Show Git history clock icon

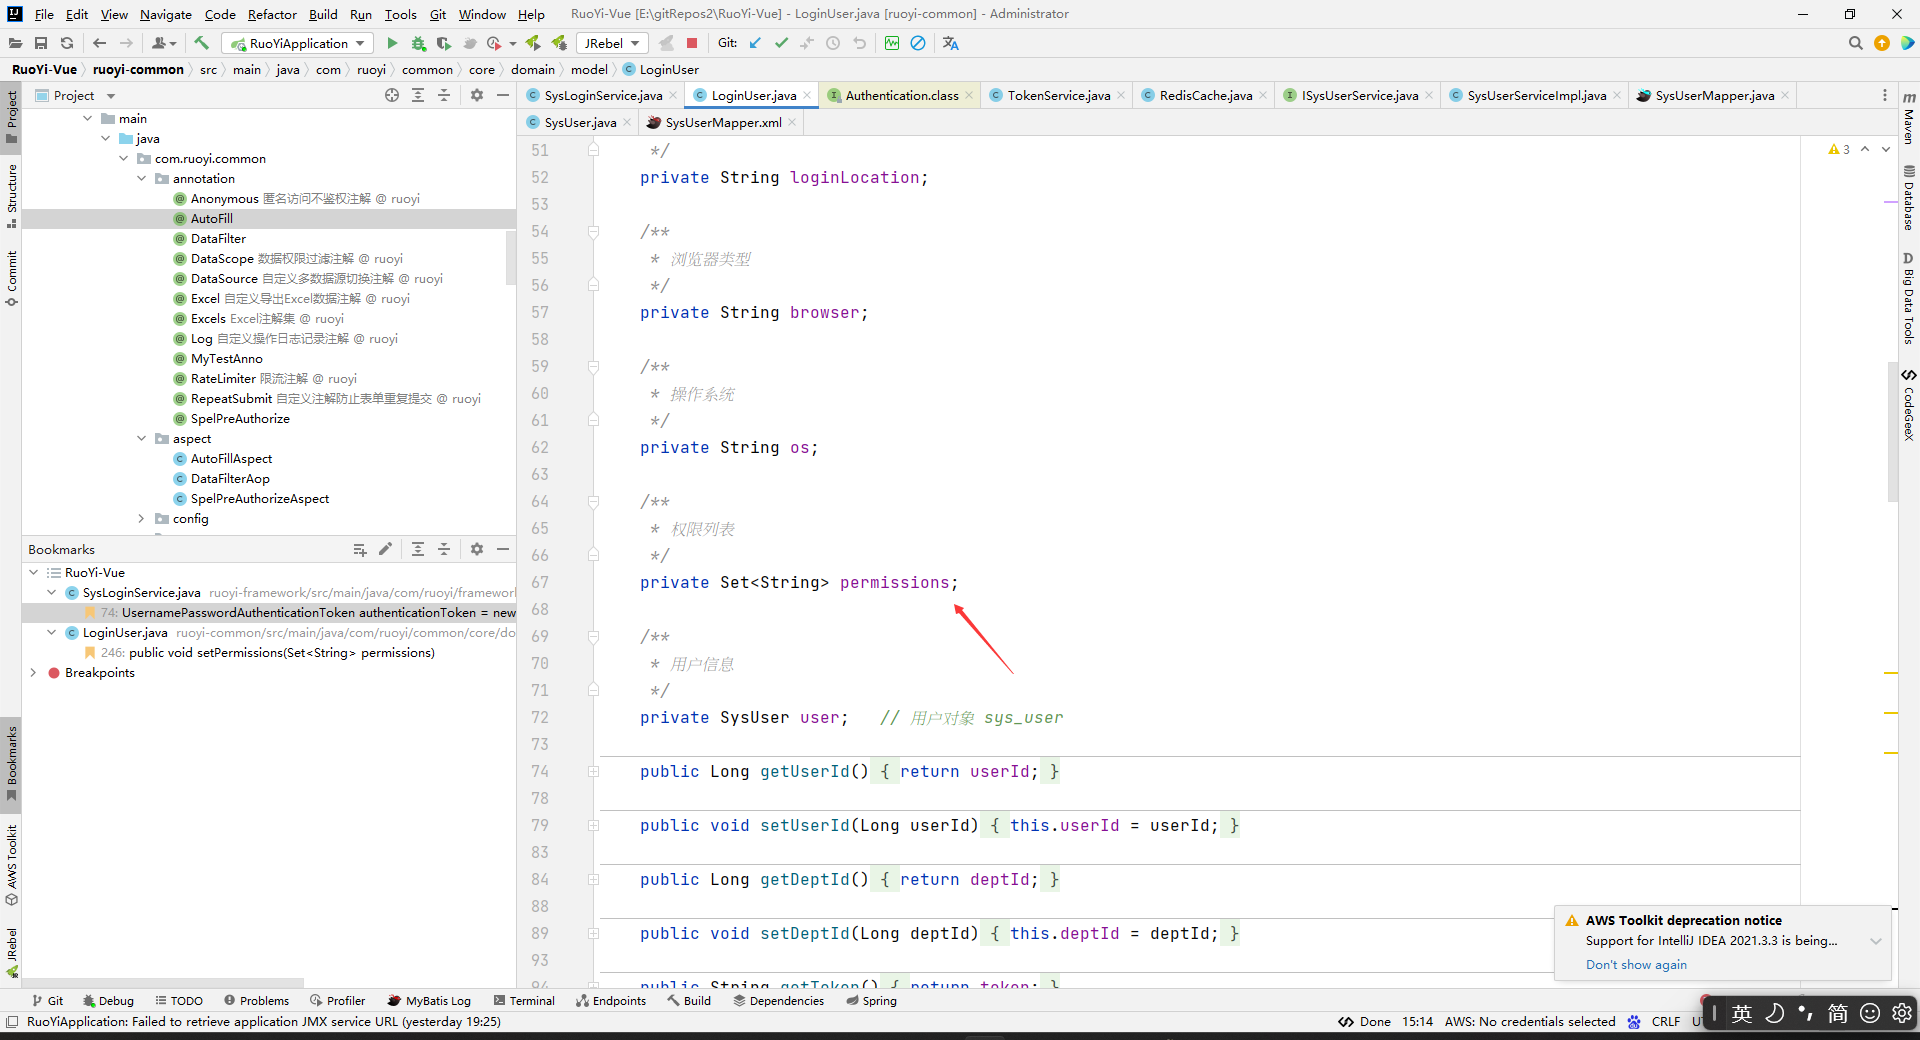pyautogui.click(x=833, y=43)
